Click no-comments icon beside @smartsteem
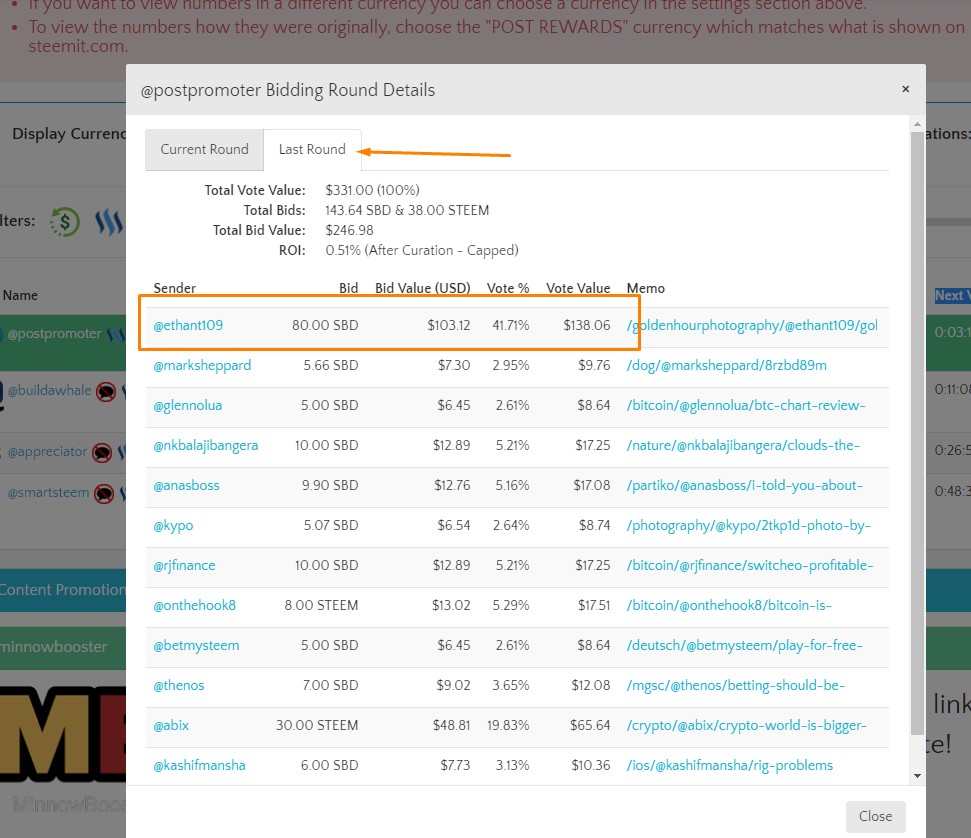 (x=104, y=493)
